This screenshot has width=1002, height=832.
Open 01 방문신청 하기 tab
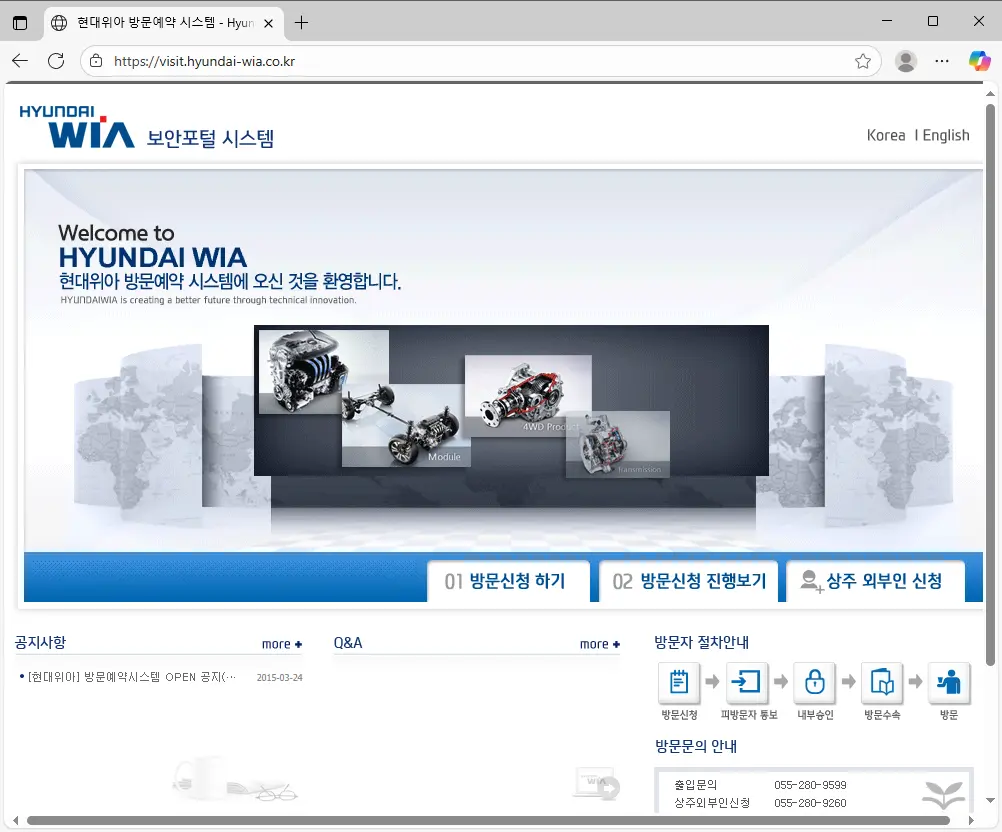pos(507,581)
